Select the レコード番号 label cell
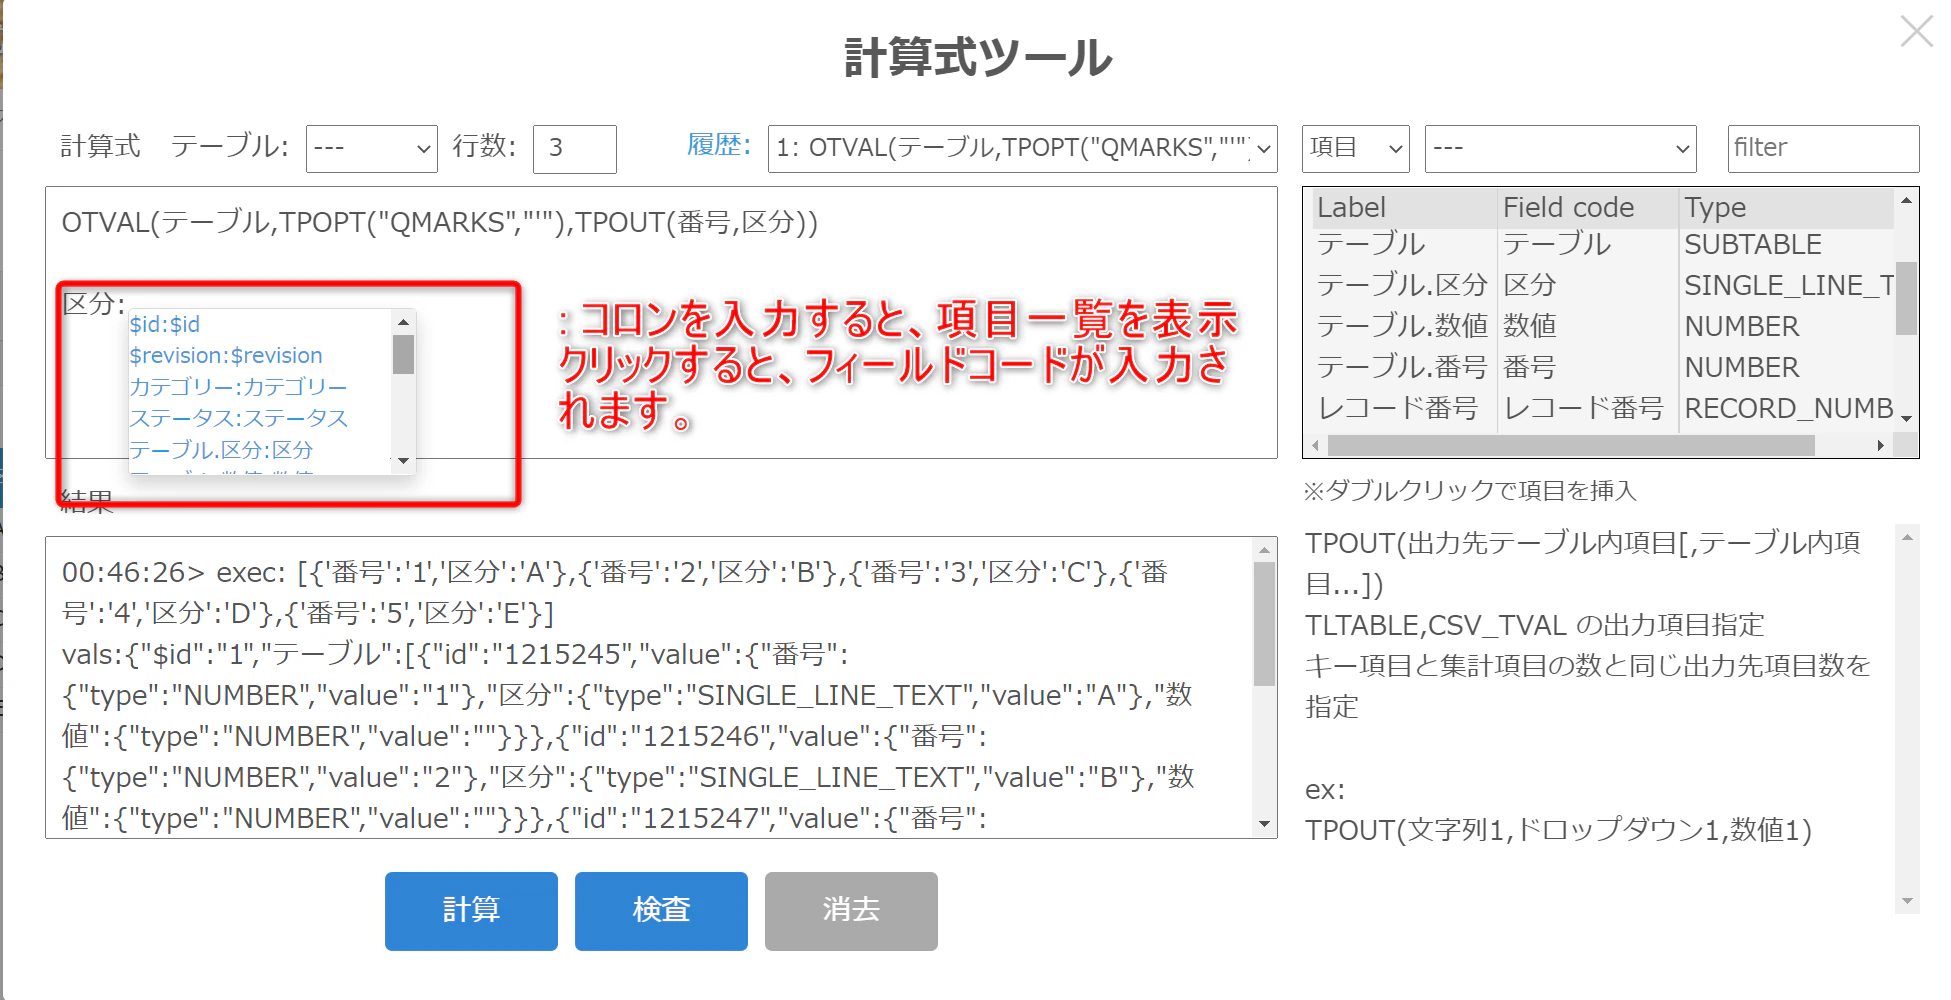This screenshot has width=1951, height=1000. pos(1405,408)
